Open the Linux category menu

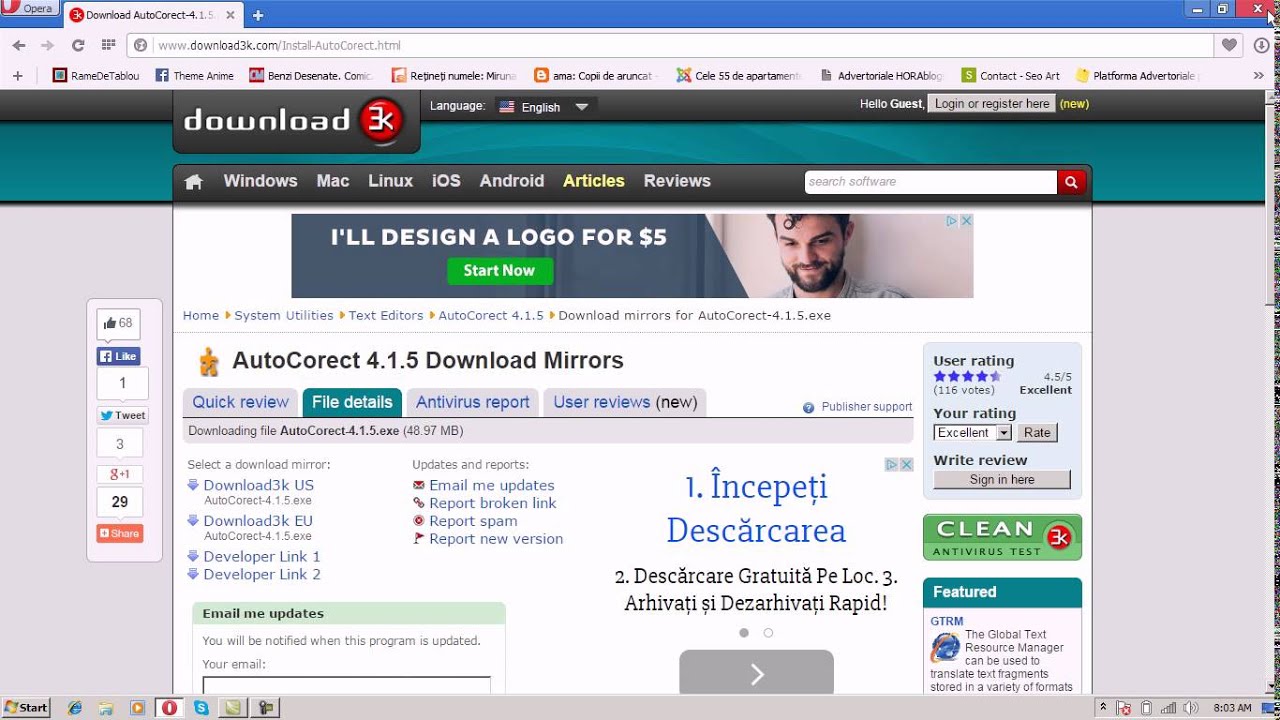point(390,181)
